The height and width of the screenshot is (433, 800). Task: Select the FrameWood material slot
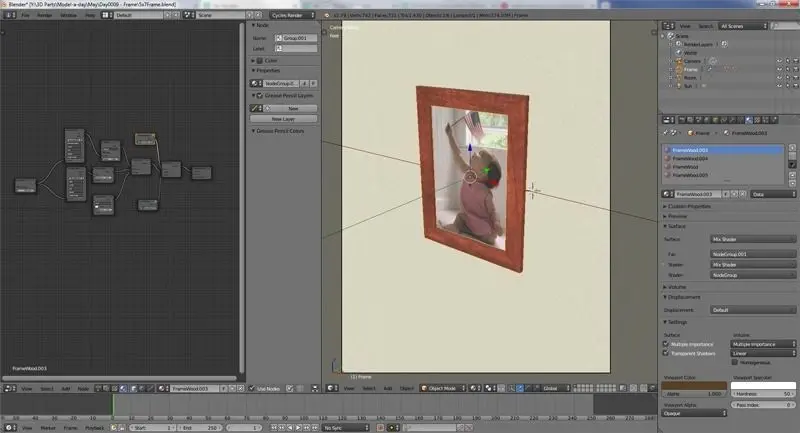723,167
